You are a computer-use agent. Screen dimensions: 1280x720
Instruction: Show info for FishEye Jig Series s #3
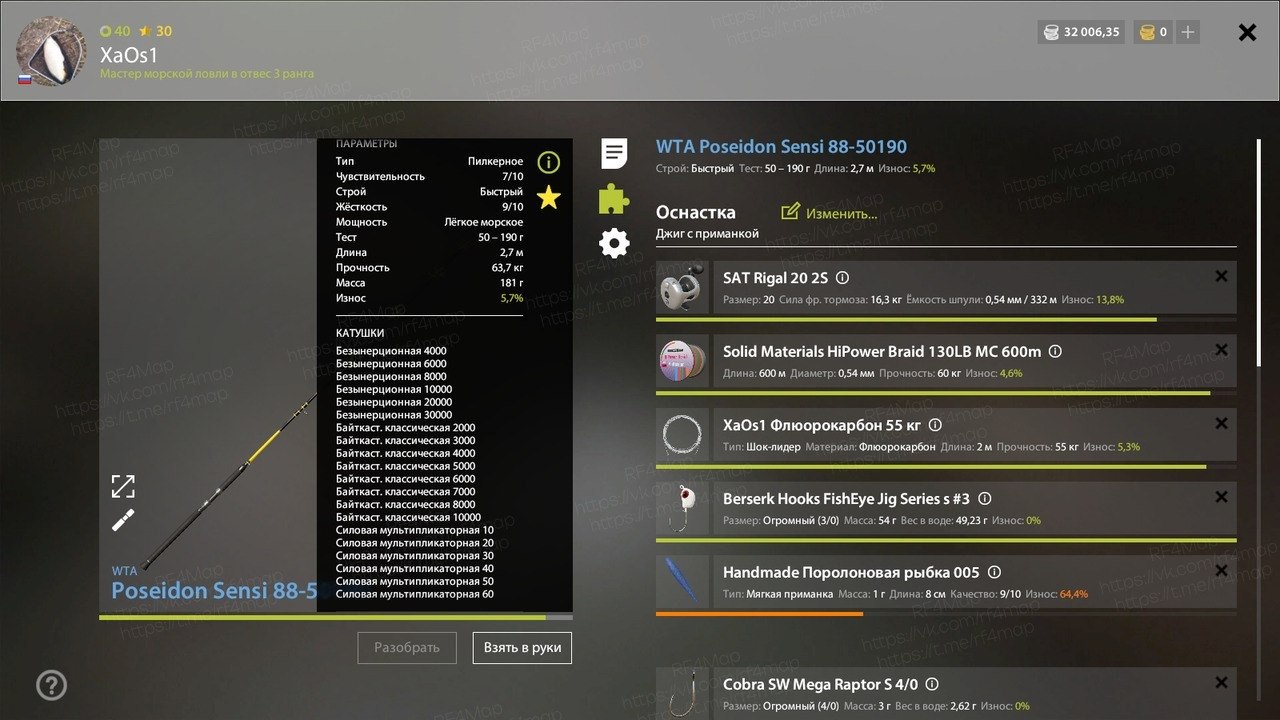coord(984,498)
